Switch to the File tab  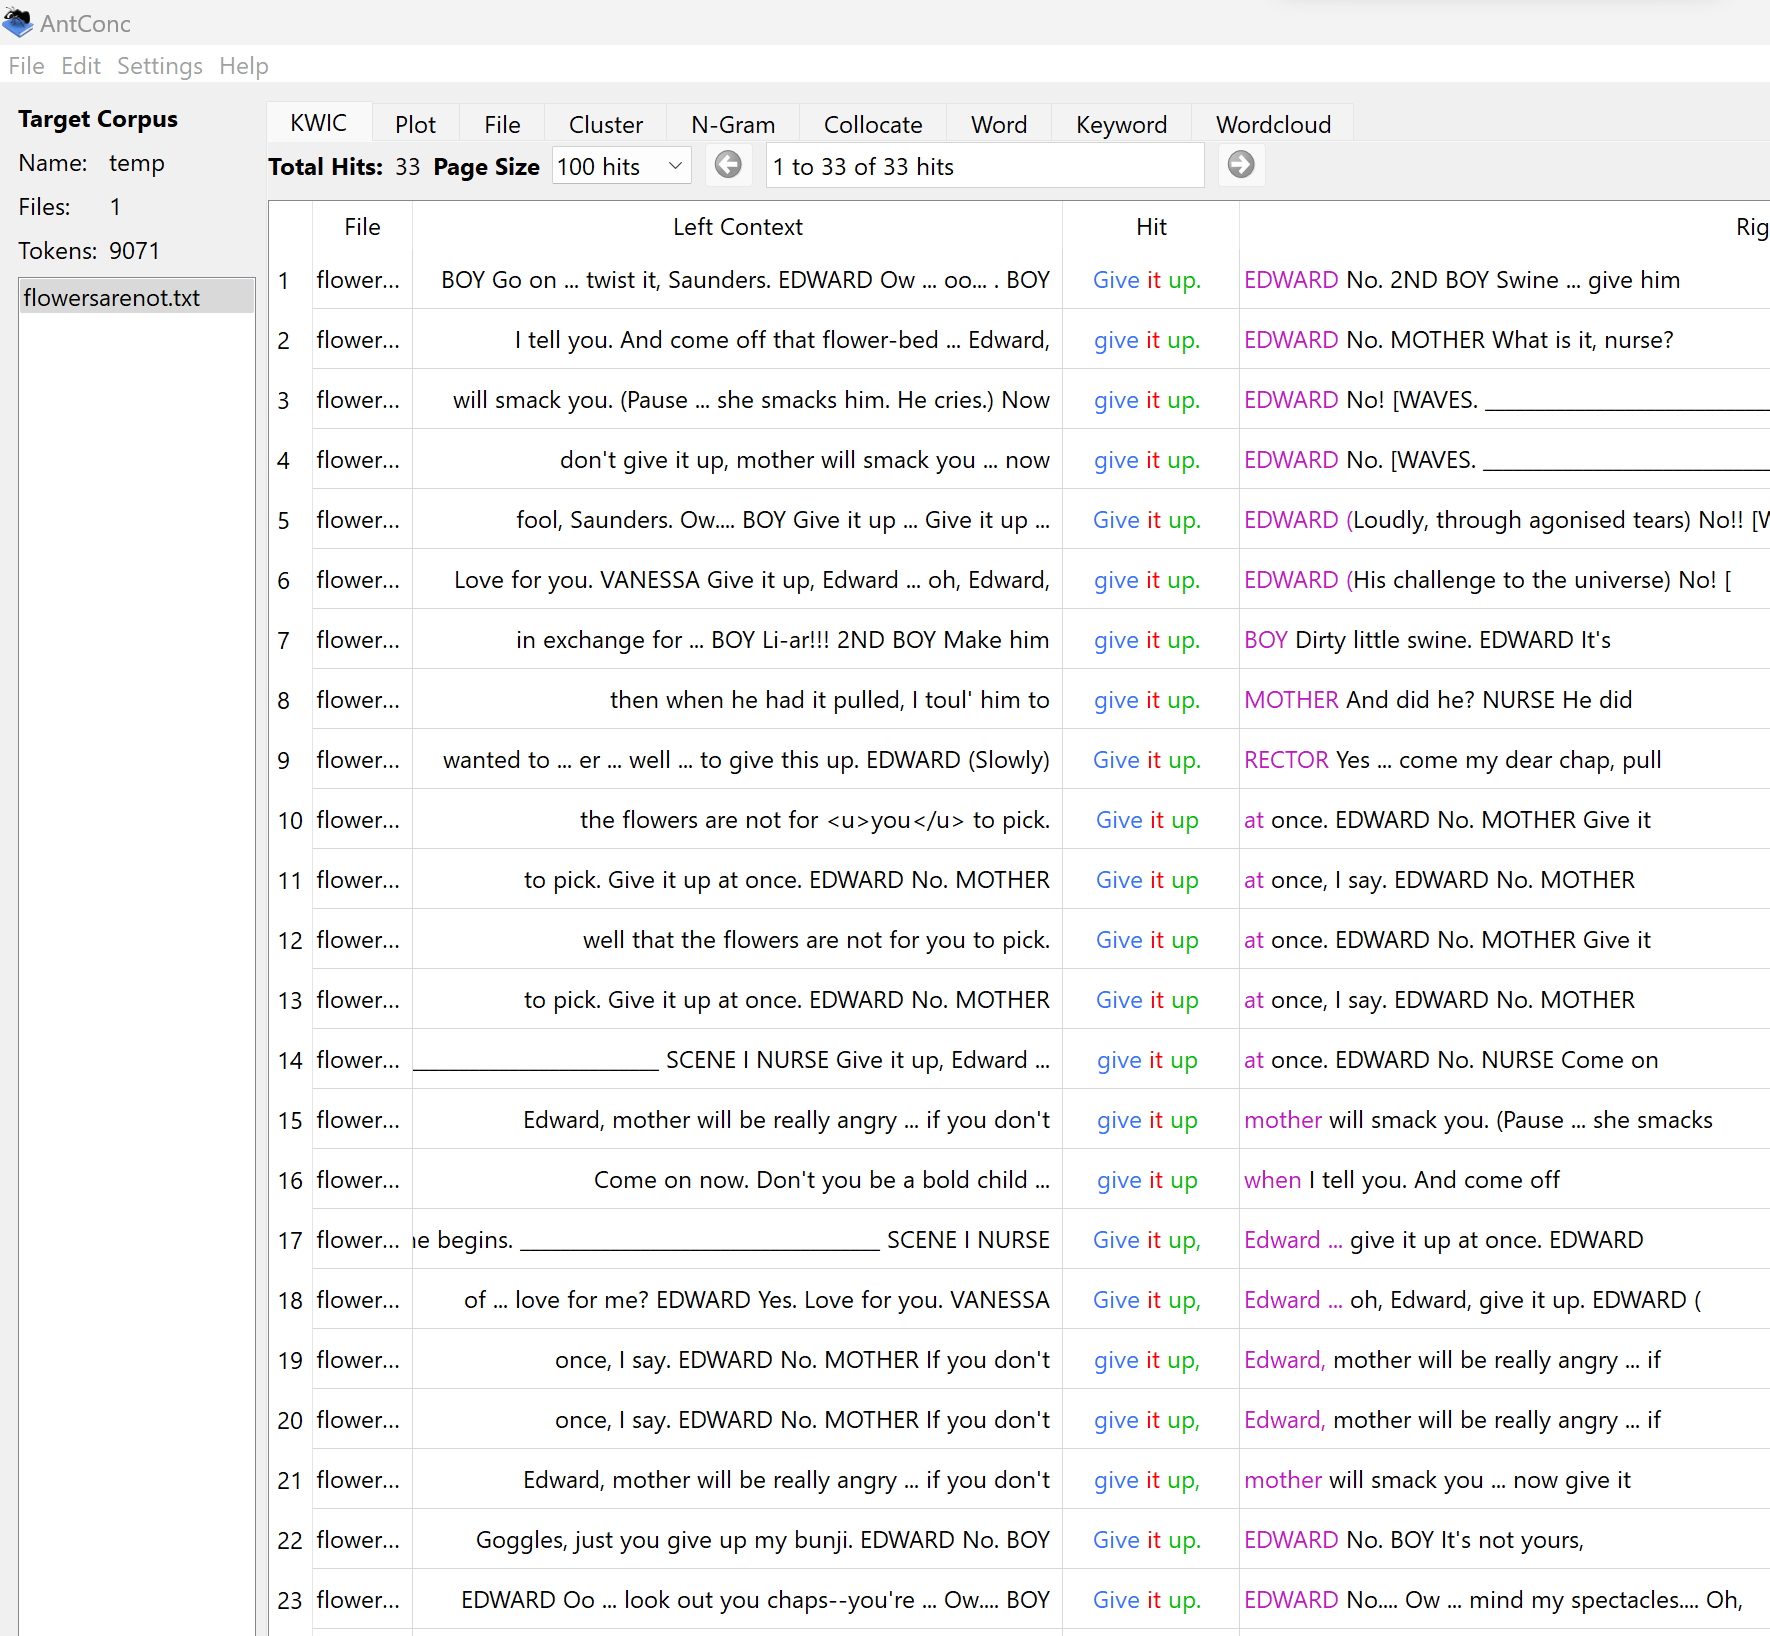point(502,124)
